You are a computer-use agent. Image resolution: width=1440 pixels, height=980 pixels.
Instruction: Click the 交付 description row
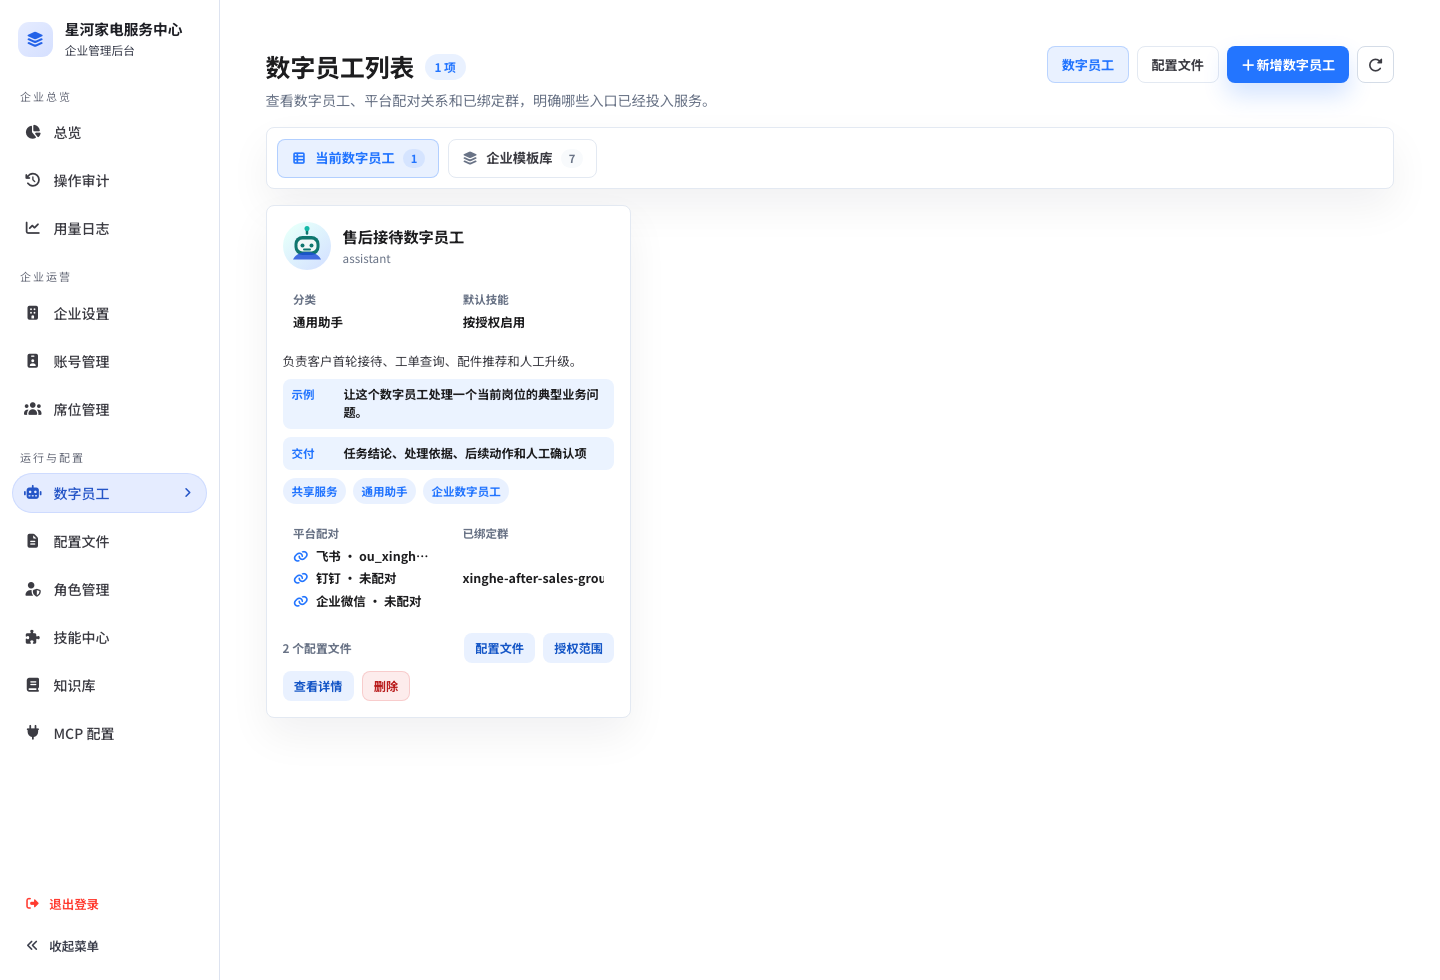pos(448,453)
